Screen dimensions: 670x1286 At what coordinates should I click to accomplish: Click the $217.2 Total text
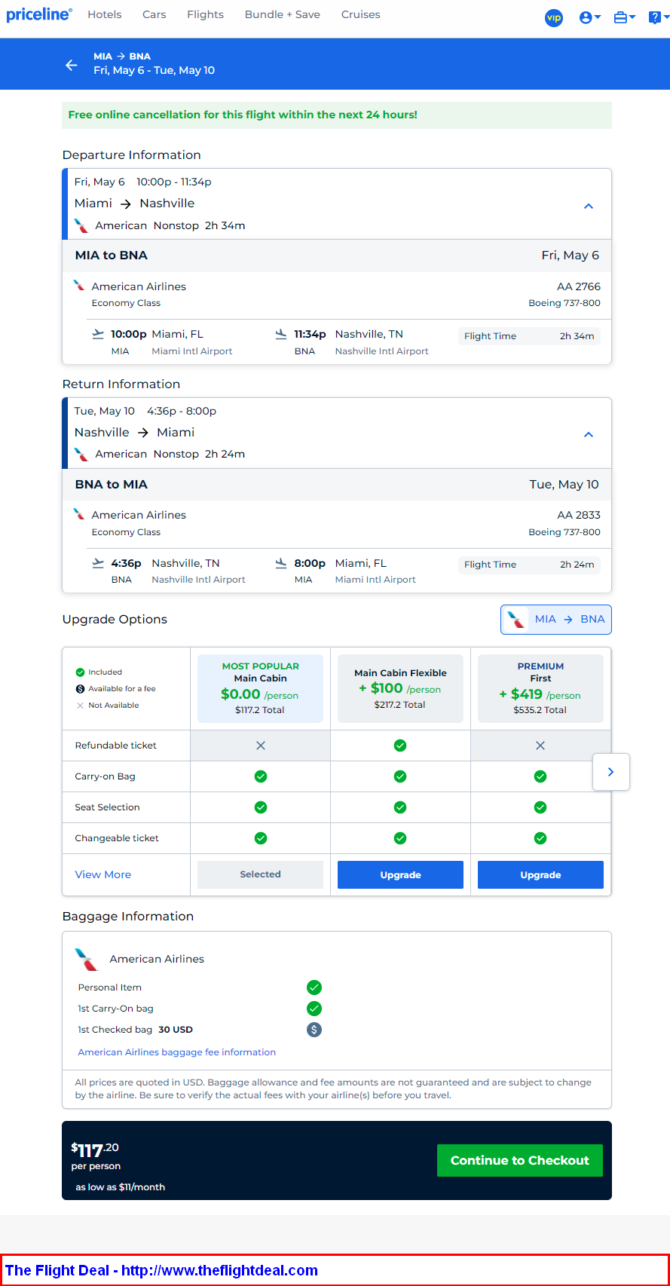point(400,704)
